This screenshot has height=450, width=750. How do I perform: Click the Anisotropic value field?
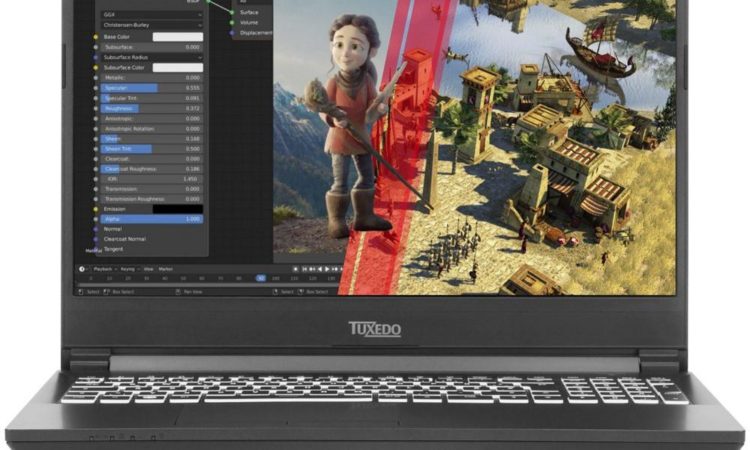click(x=152, y=119)
